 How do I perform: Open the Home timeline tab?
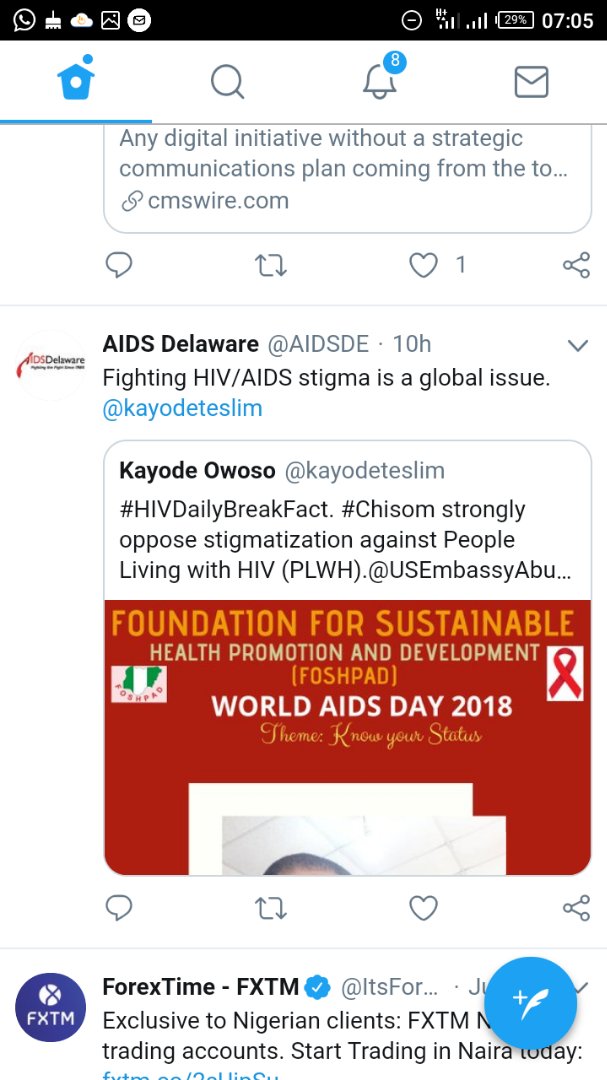76,81
